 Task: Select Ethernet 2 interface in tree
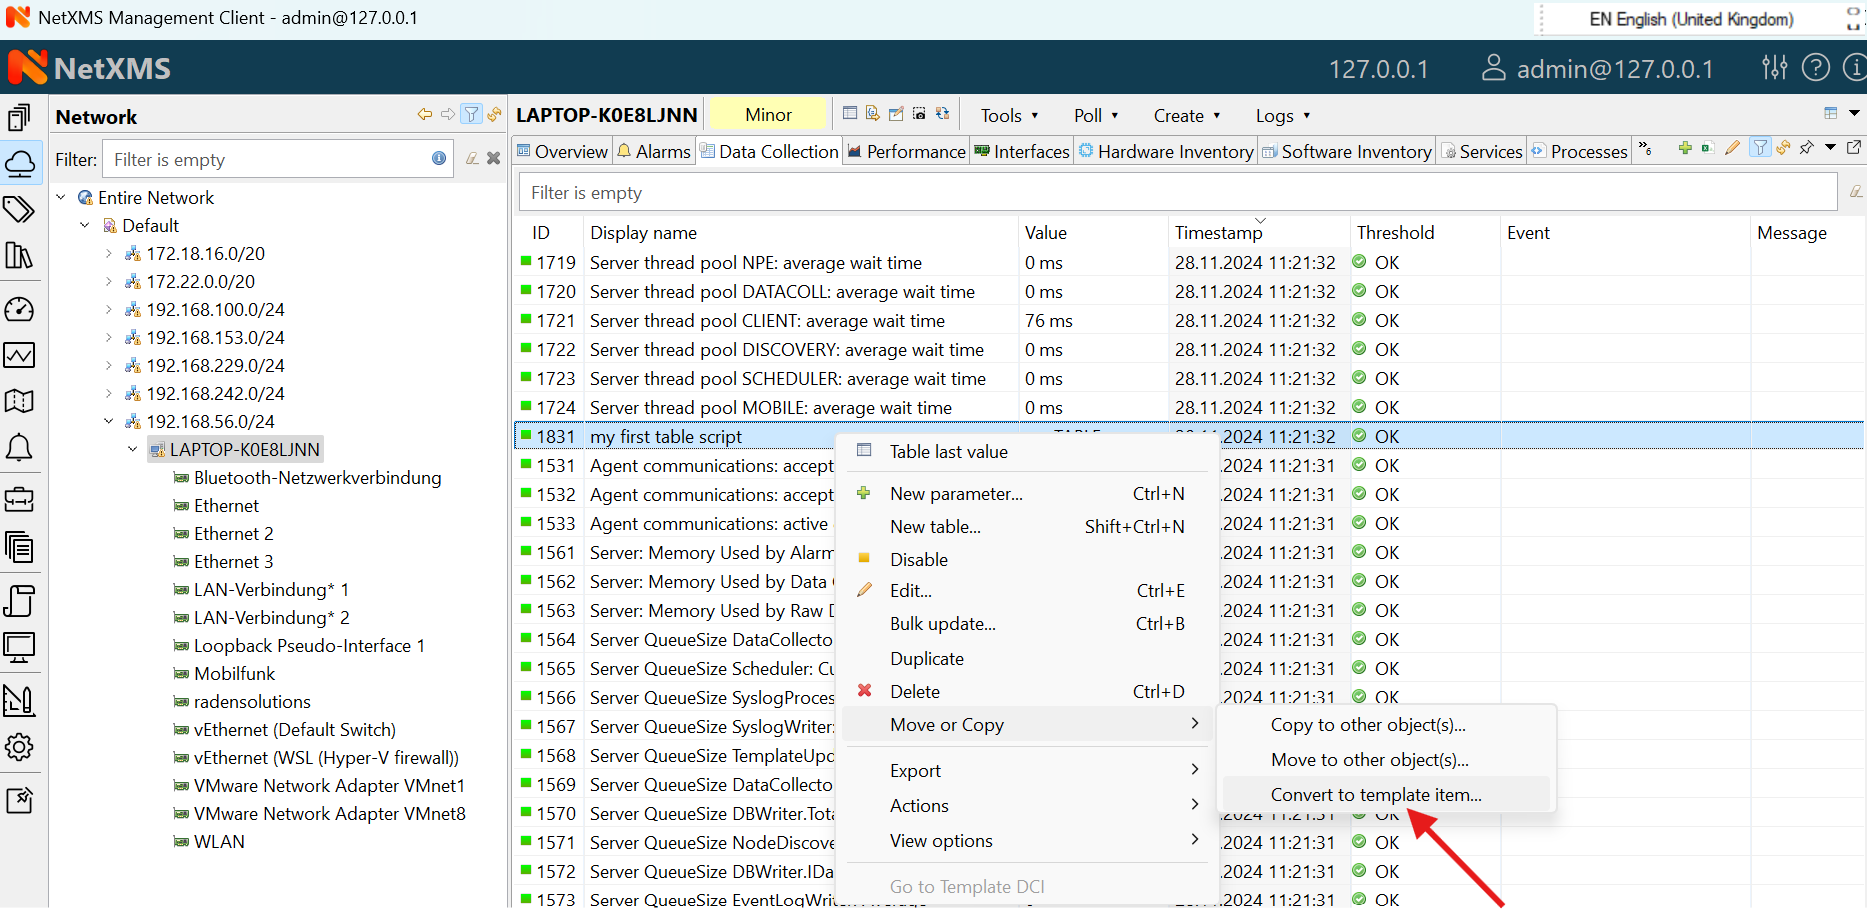coord(233,534)
